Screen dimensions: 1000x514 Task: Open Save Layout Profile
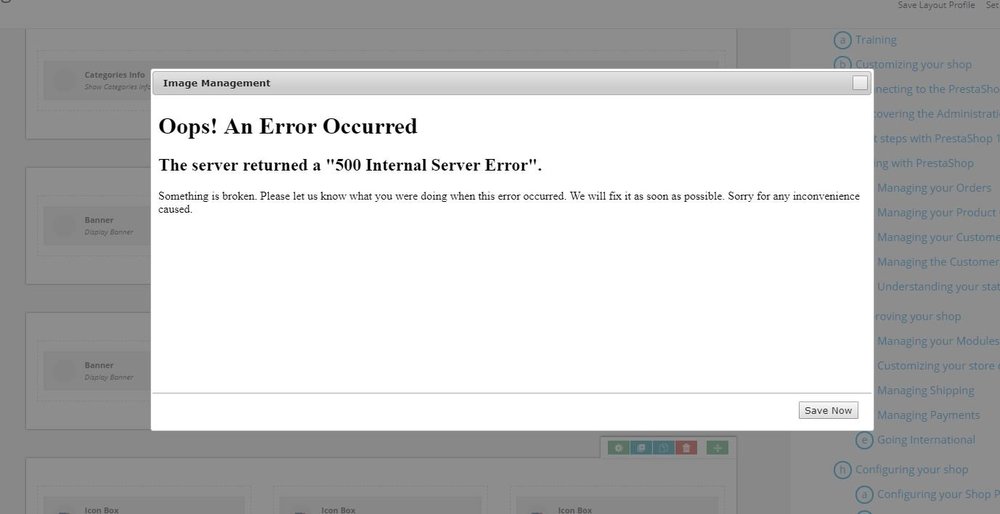click(936, 5)
